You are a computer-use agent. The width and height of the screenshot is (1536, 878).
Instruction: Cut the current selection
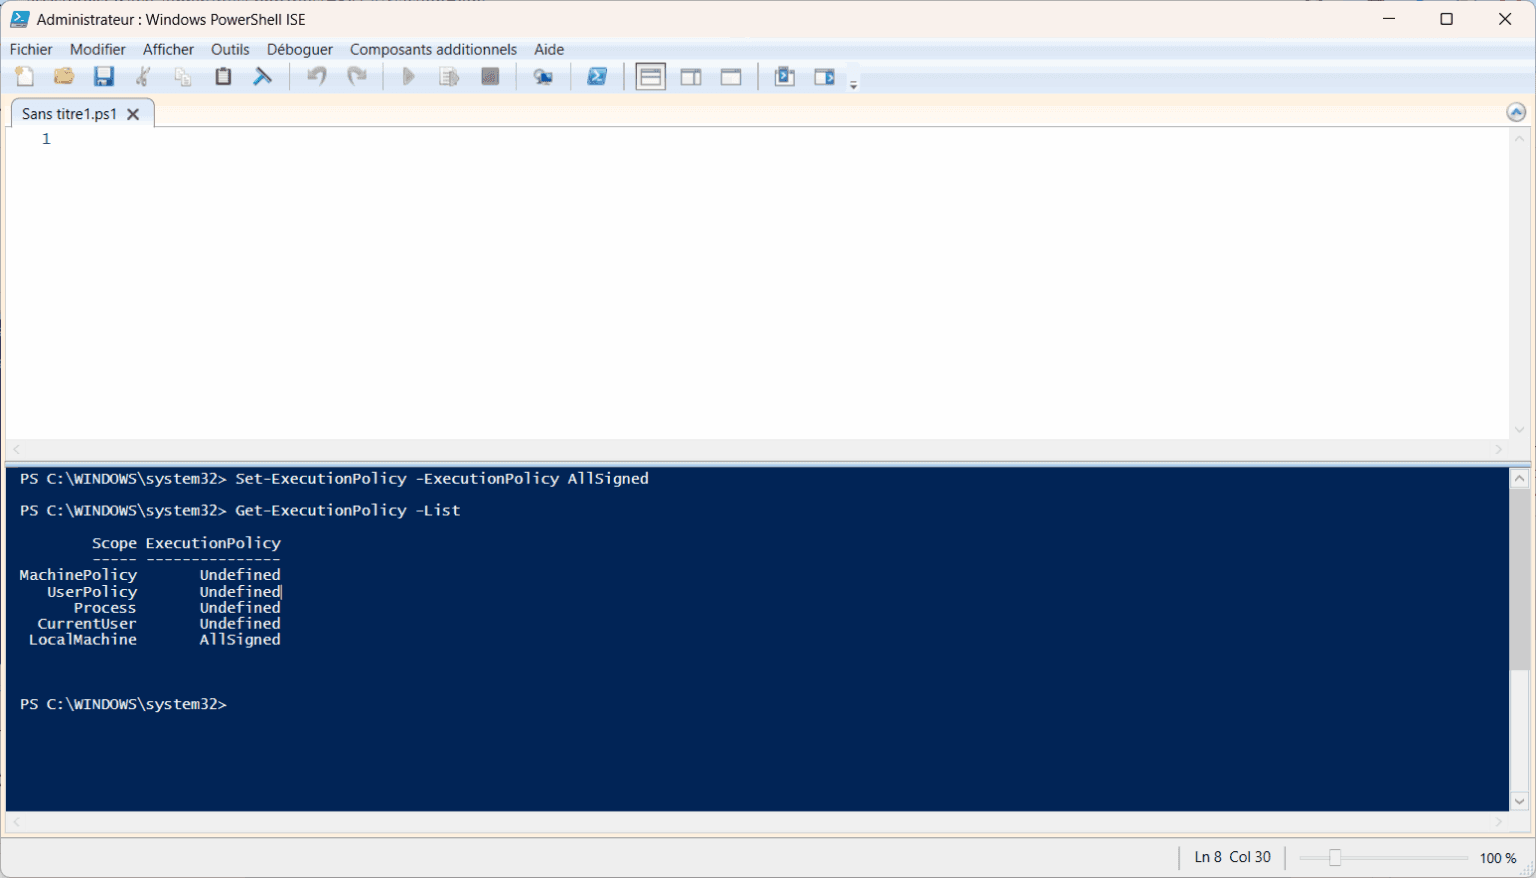[142, 75]
